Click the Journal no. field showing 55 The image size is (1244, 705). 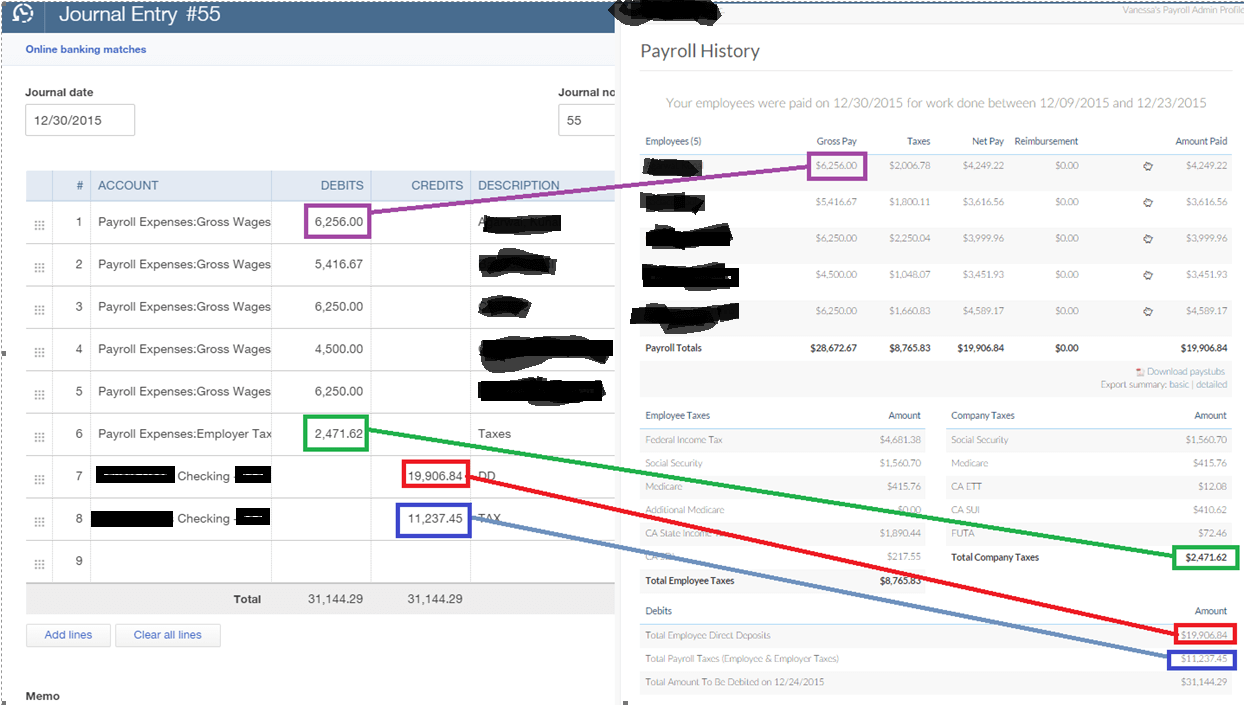coord(586,120)
